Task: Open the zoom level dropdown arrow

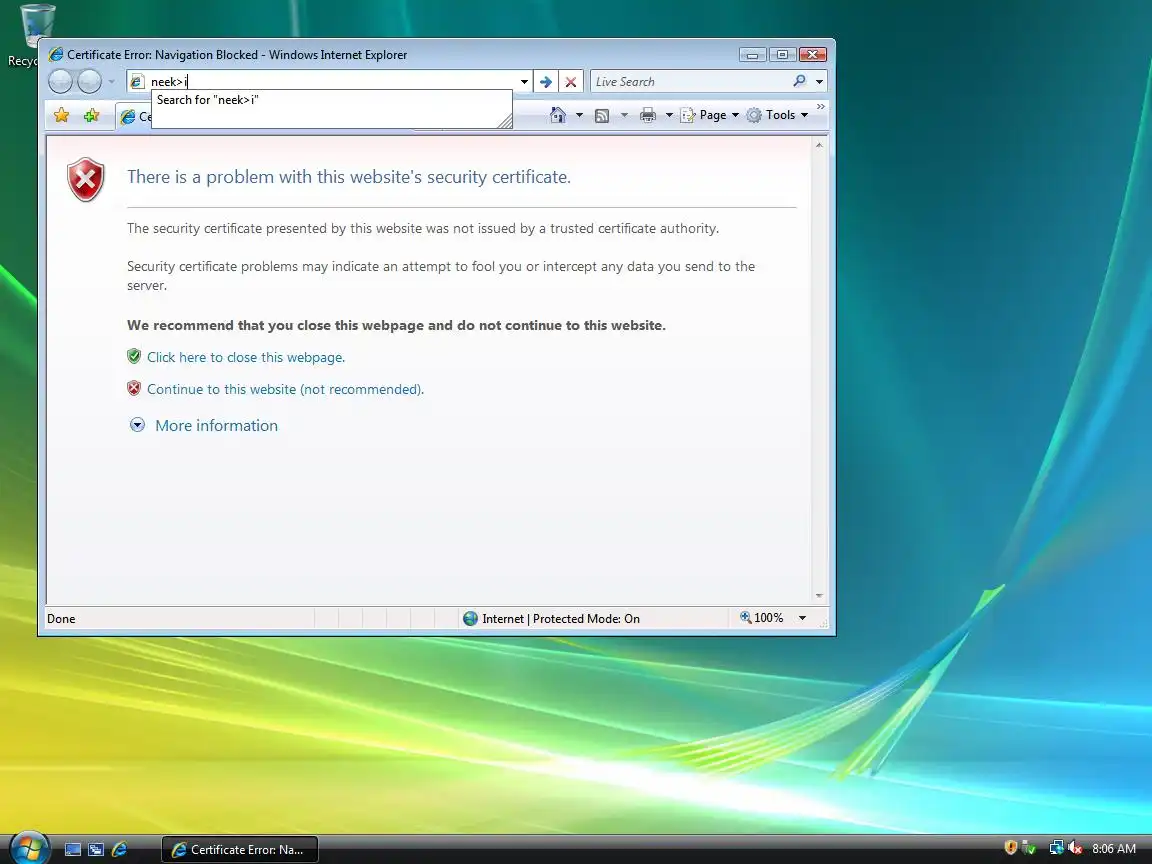Action: coord(802,618)
